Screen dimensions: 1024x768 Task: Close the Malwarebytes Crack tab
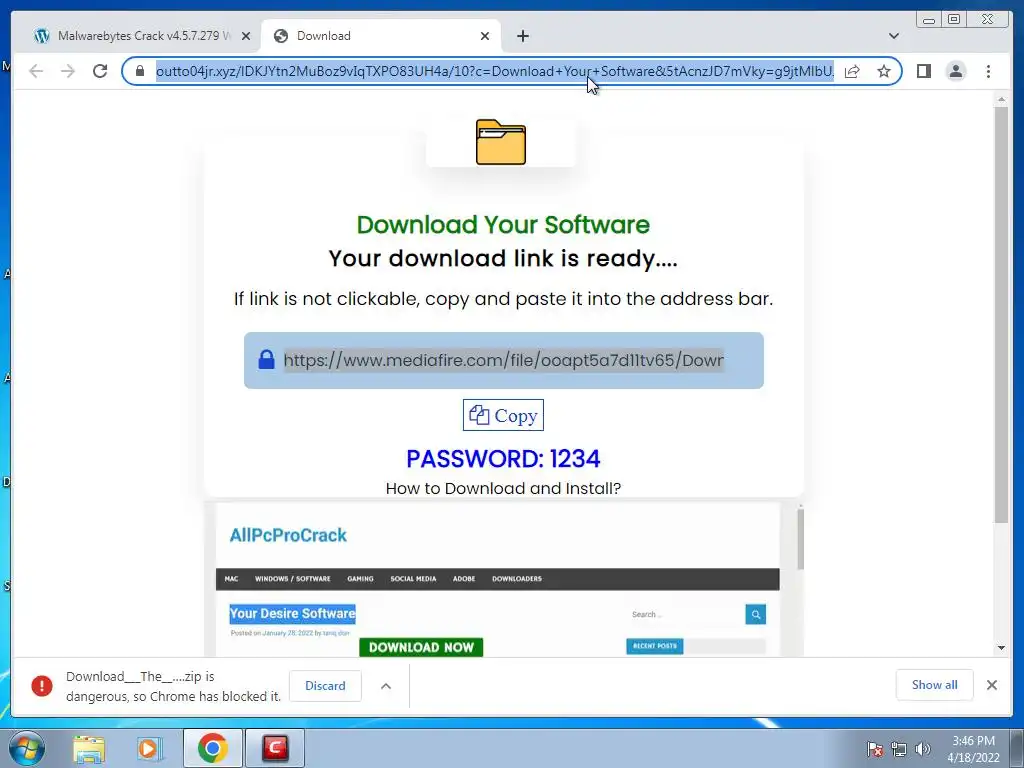pyautogui.click(x=246, y=36)
